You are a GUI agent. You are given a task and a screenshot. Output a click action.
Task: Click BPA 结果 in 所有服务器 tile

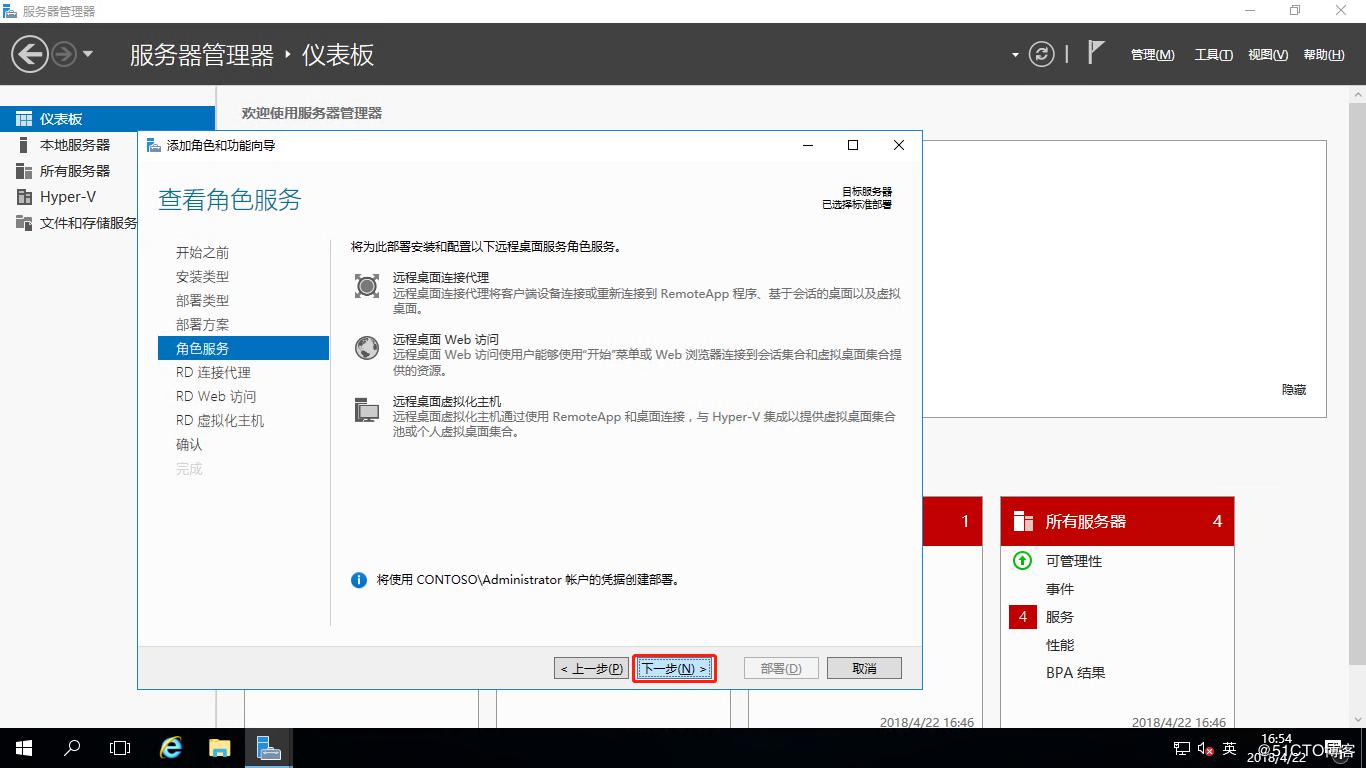pyautogui.click(x=1076, y=673)
